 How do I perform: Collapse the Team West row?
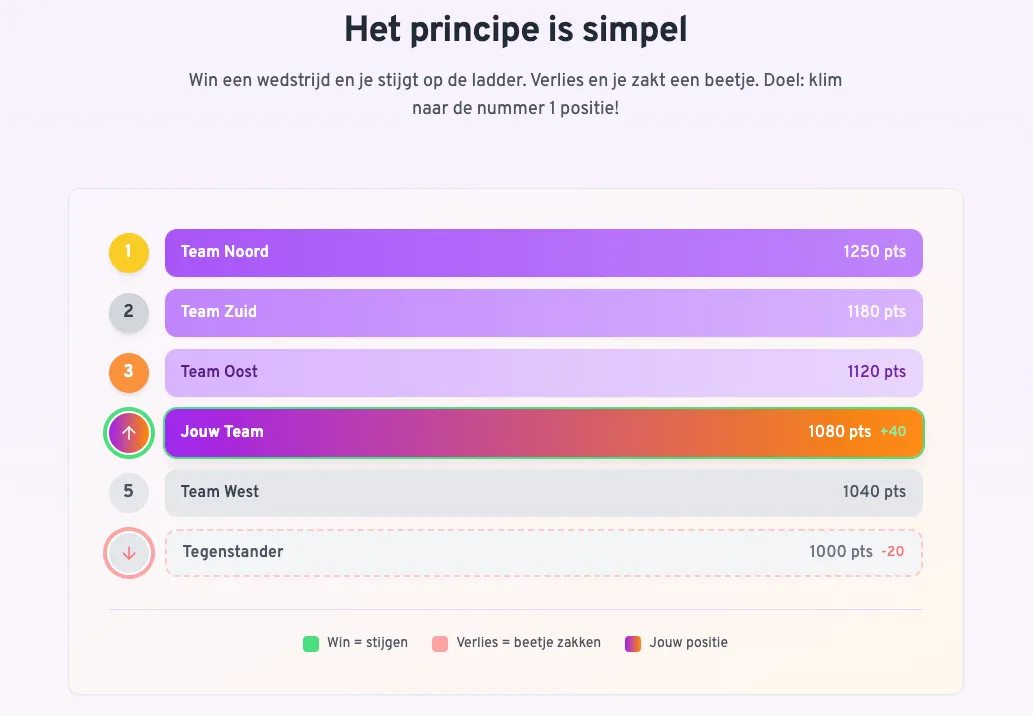tap(543, 492)
